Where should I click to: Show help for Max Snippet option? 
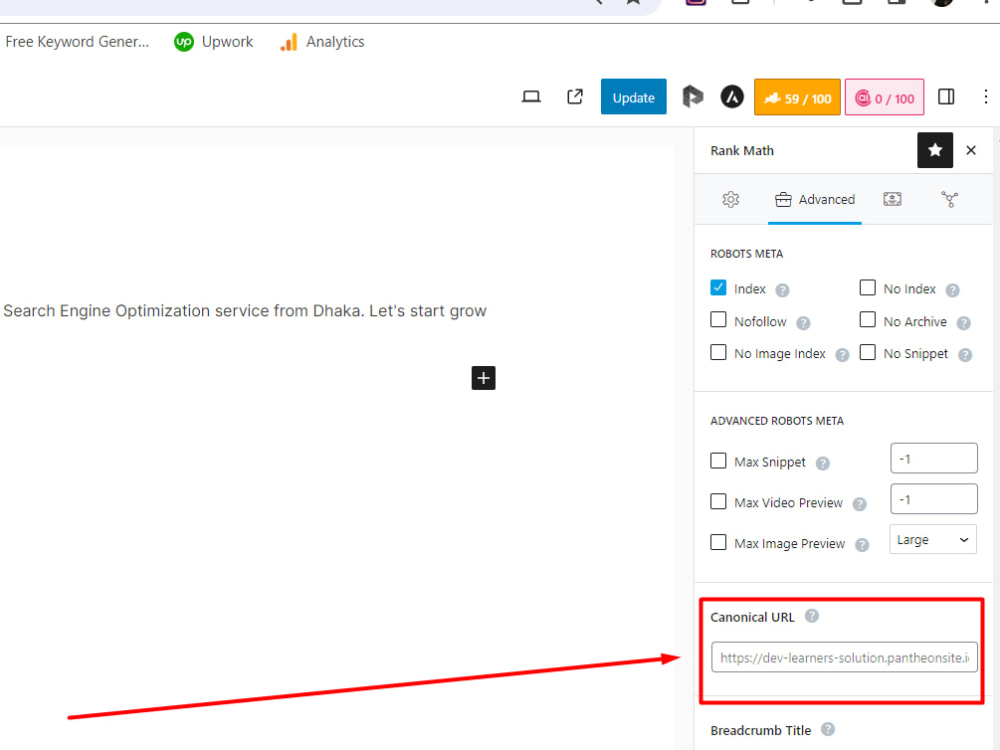(823, 464)
